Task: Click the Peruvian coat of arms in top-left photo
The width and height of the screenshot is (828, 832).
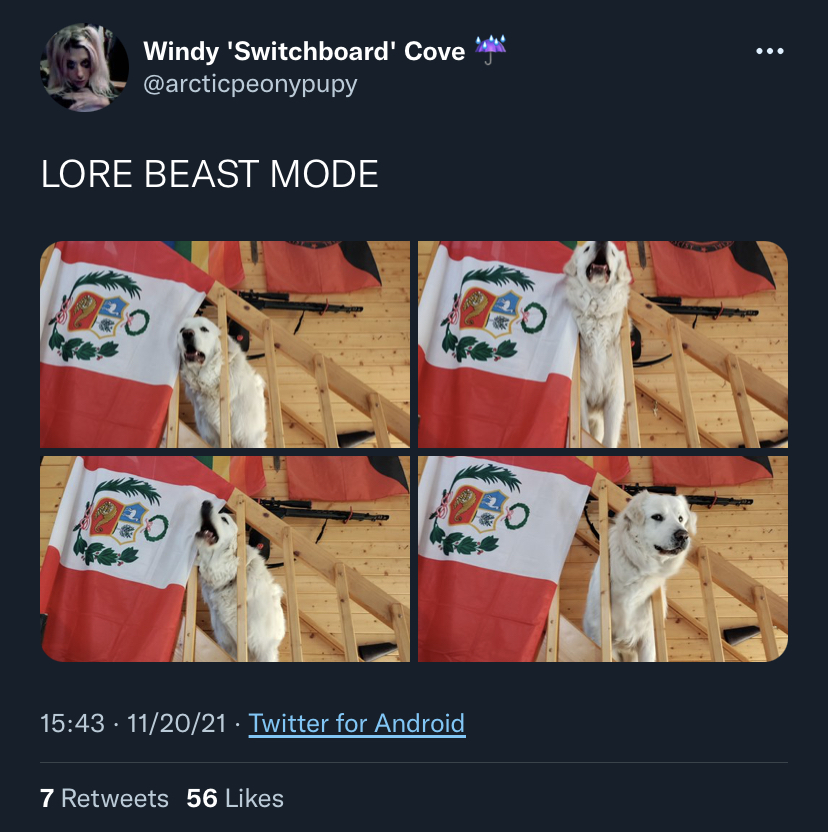Action: (x=99, y=315)
